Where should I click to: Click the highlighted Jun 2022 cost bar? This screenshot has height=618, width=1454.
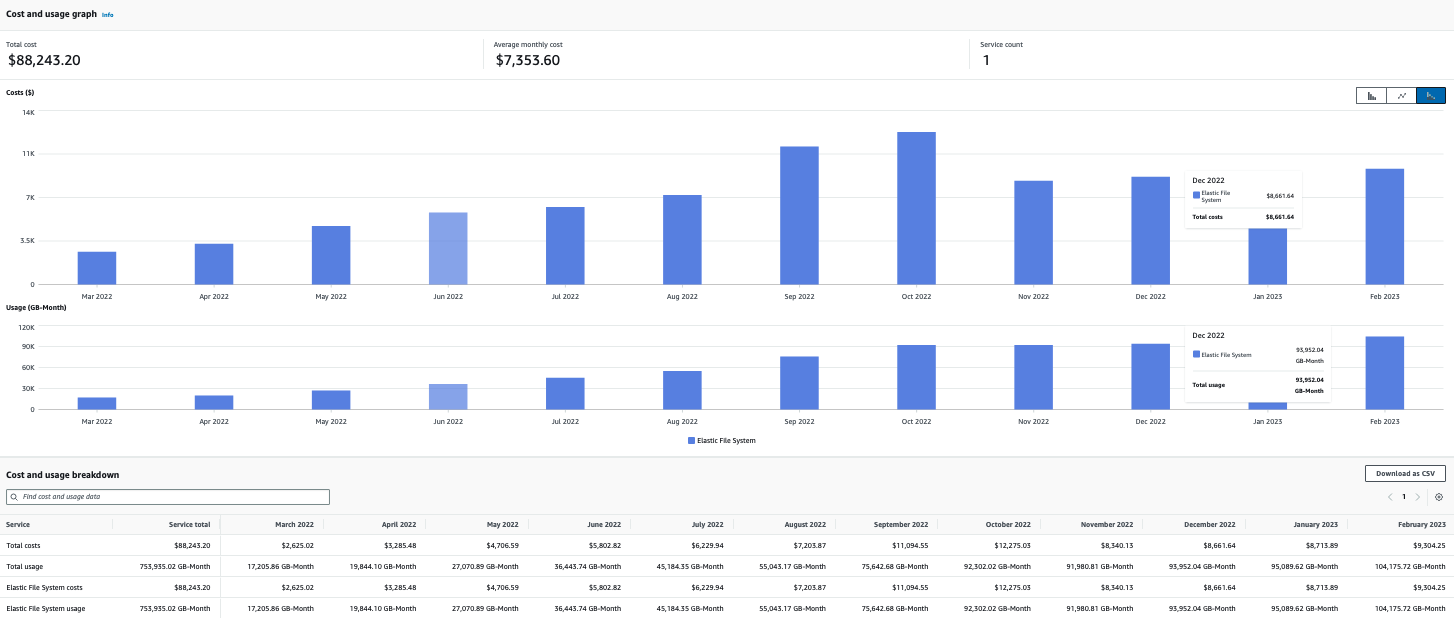(448, 245)
